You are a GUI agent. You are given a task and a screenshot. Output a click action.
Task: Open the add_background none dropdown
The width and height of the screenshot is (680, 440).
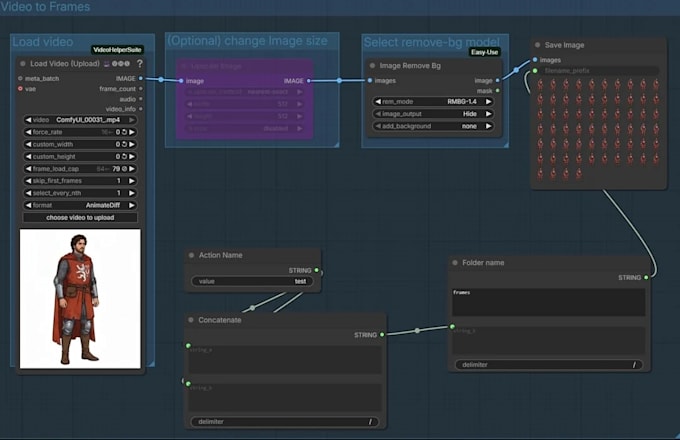coord(433,126)
